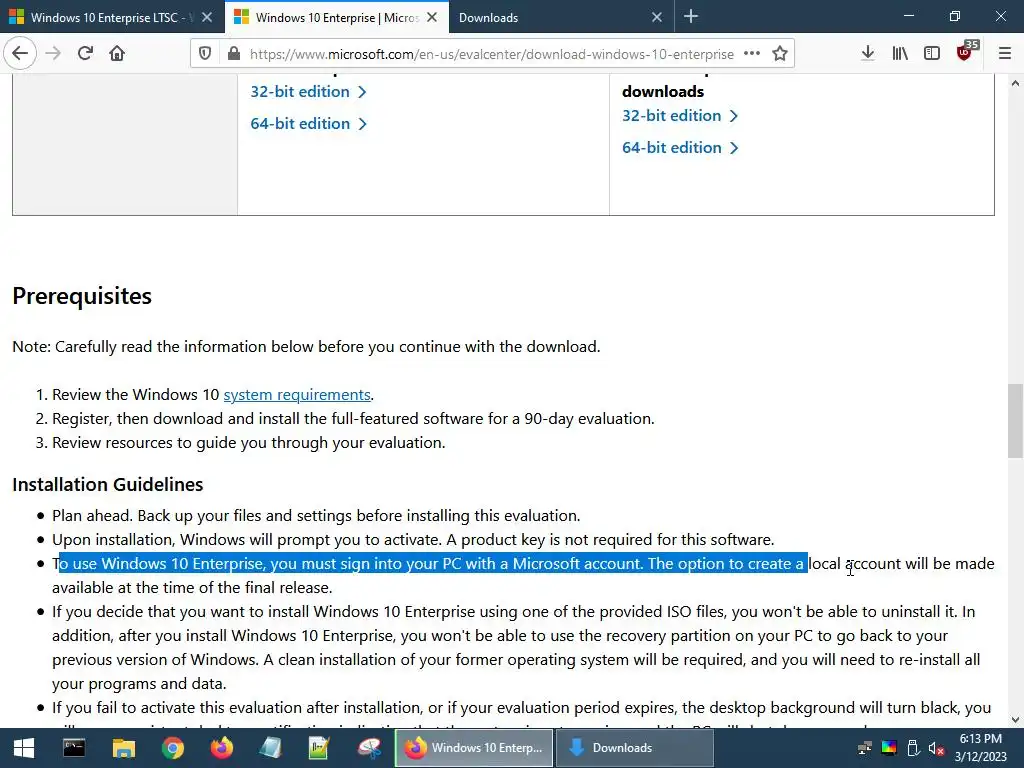Toggle the Firefox sidebar view
Viewport: 1024px width, 768px height.
tap(932, 54)
